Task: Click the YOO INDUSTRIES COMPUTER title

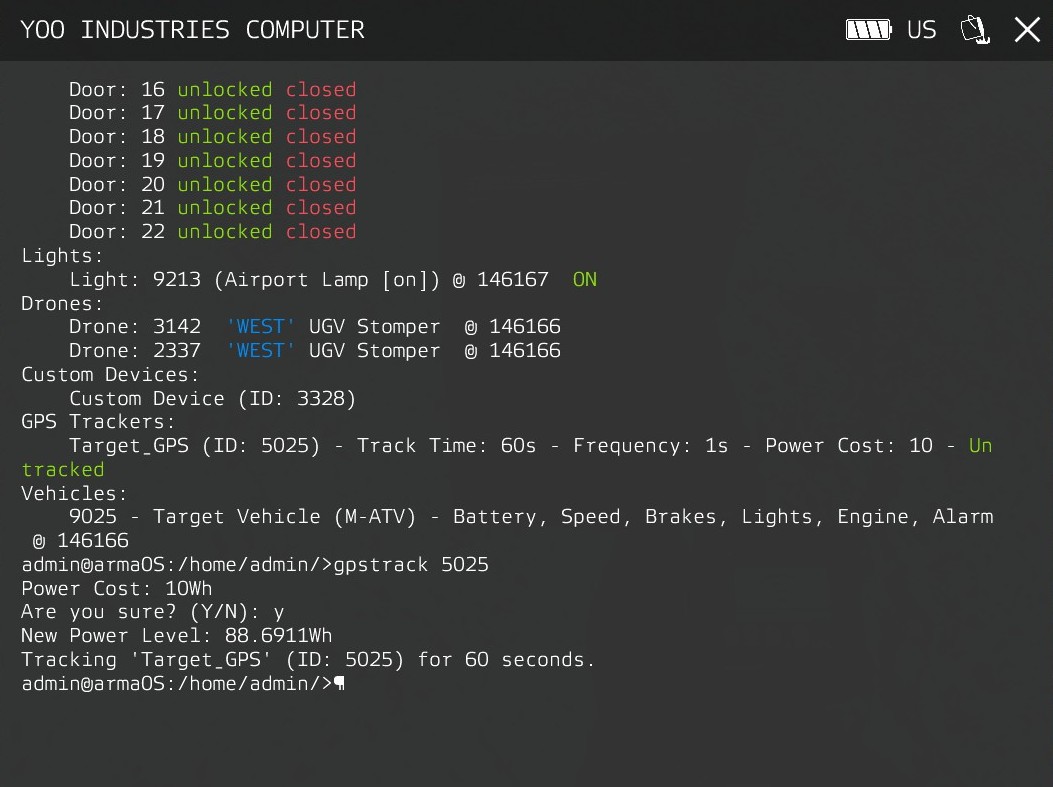Action: tap(192, 30)
